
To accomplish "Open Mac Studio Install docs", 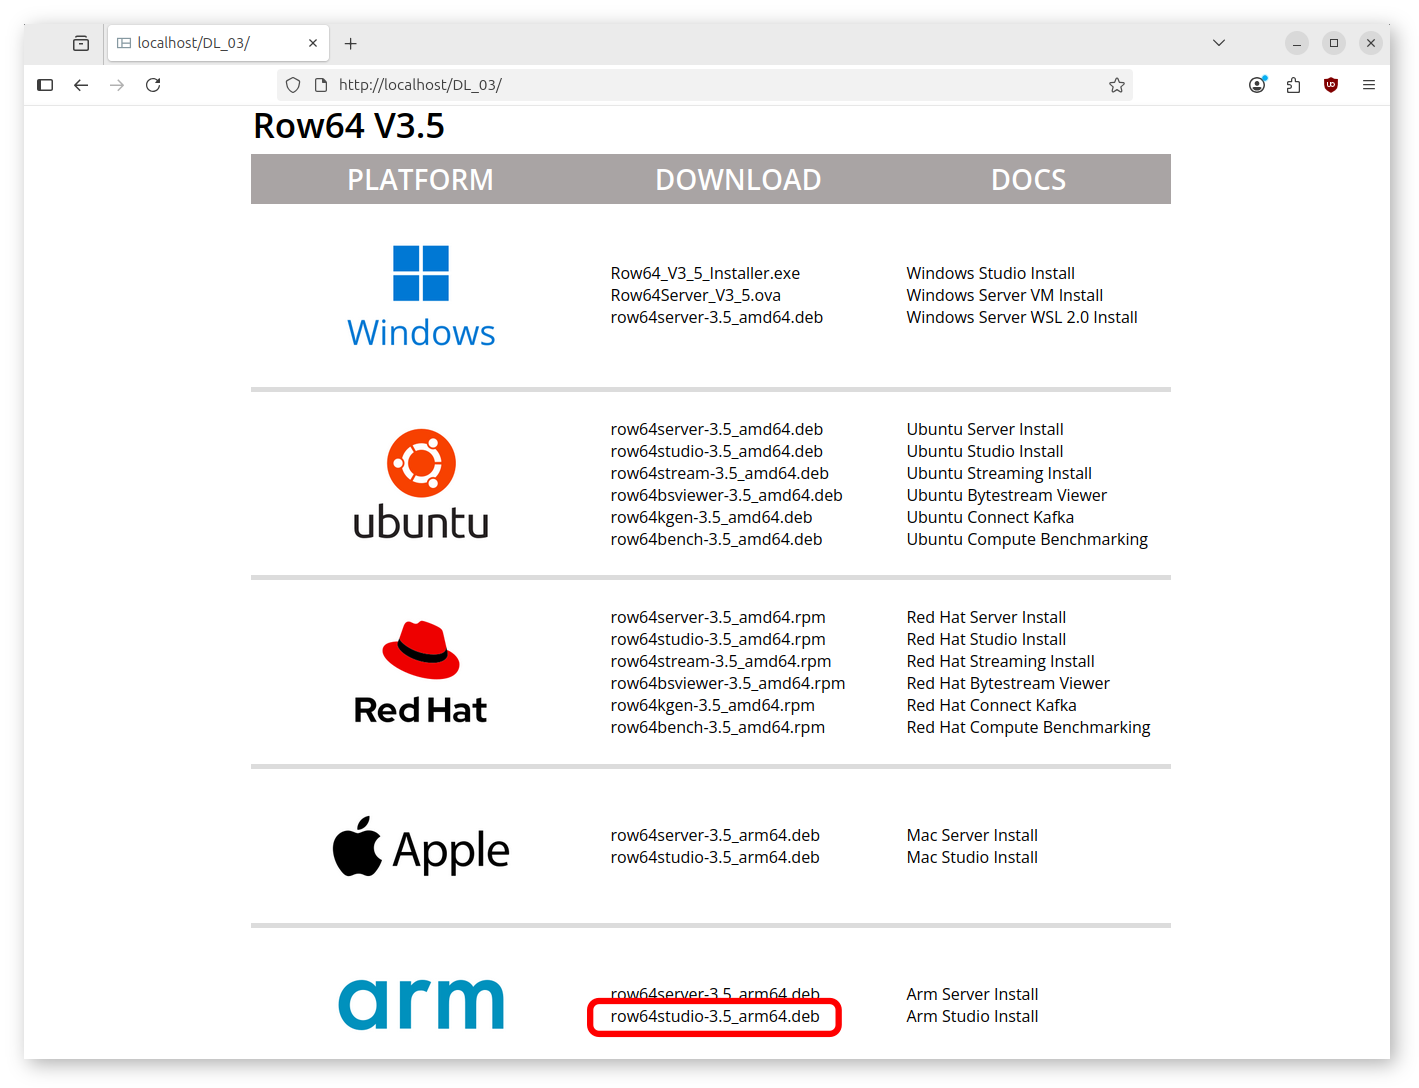I will click(x=972, y=857).
